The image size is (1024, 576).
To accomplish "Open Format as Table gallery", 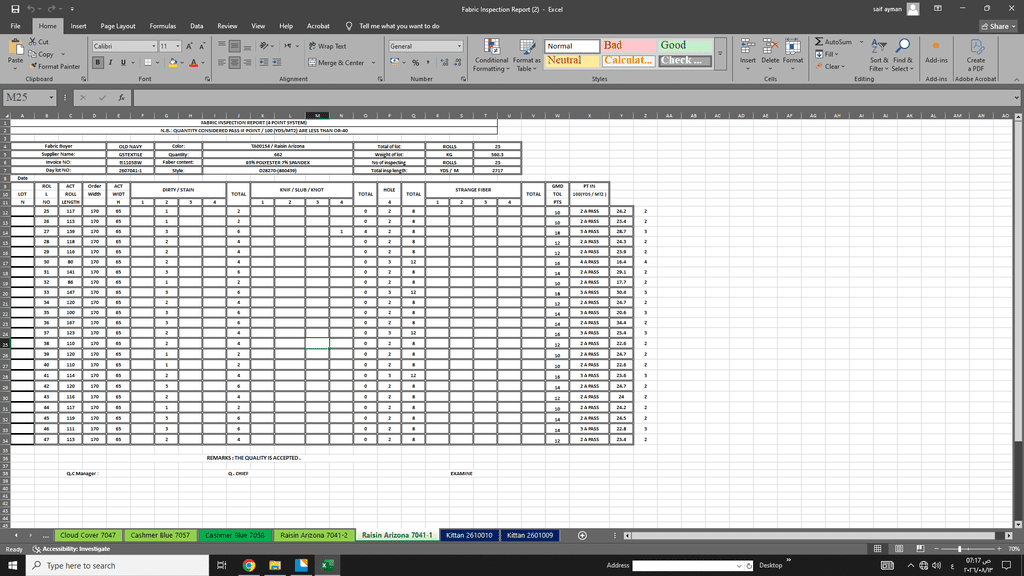I will (x=526, y=55).
